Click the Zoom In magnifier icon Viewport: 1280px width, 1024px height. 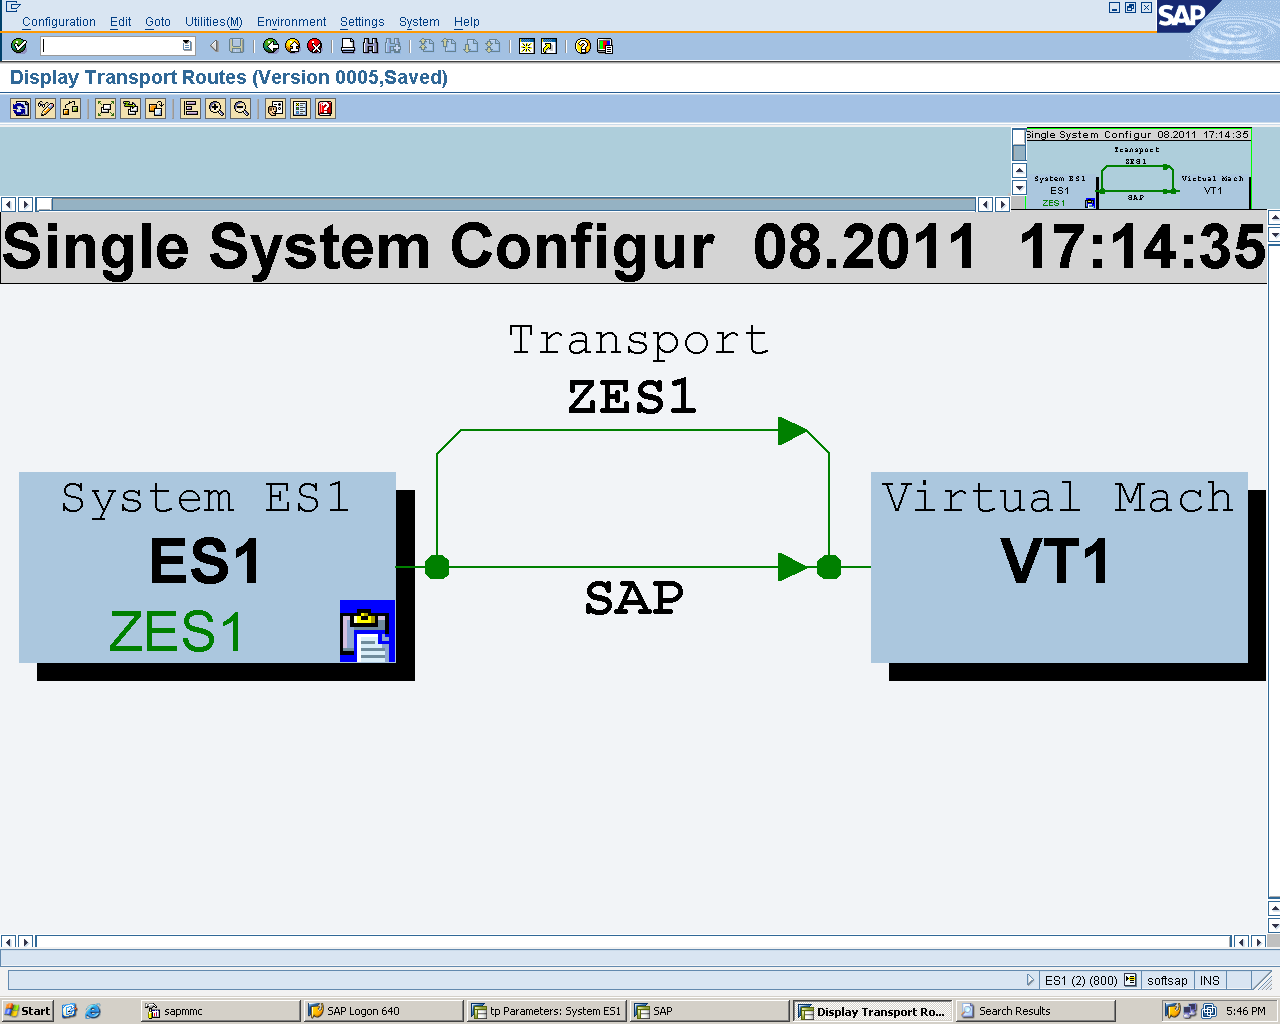[216, 109]
